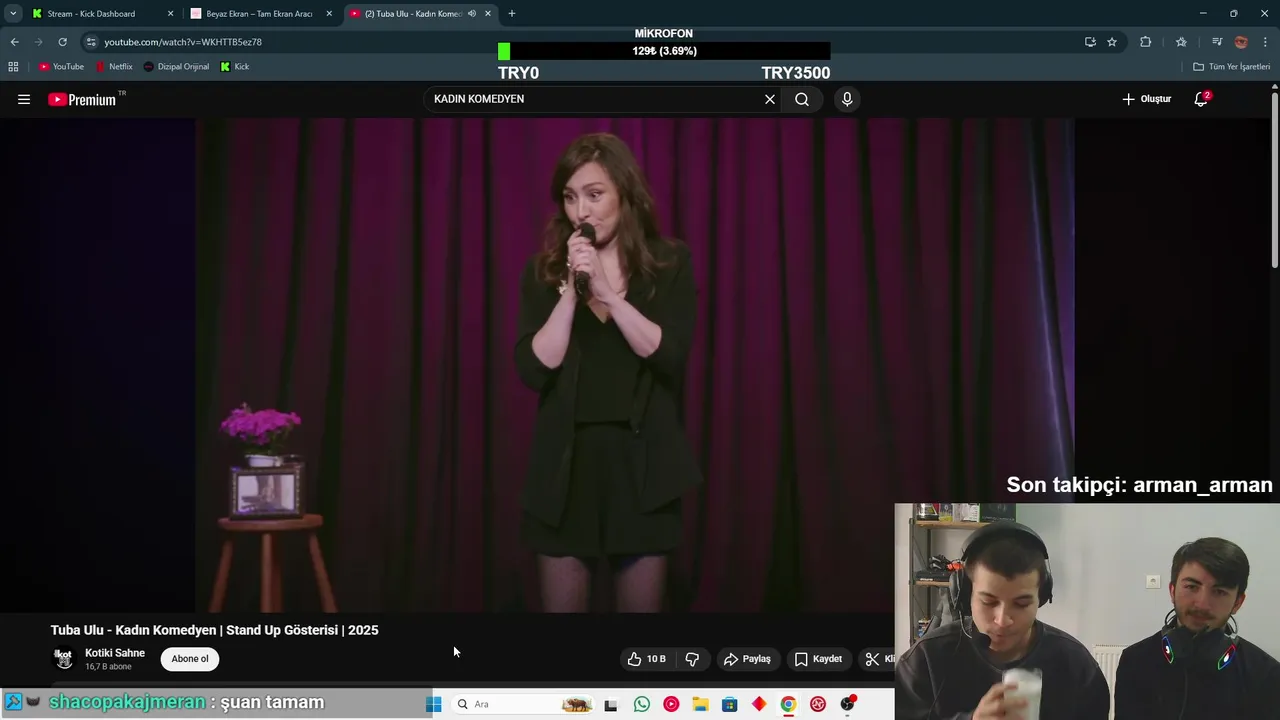Open Task View on taskbar
The height and width of the screenshot is (720, 1280).
pyautogui.click(x=611, y=704)
